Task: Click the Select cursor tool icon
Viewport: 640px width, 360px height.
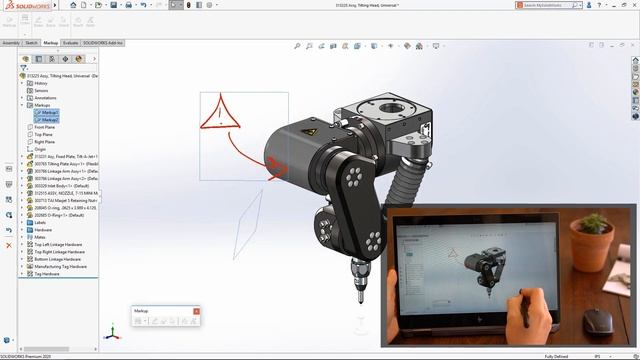Action: [x=173, y=5]
